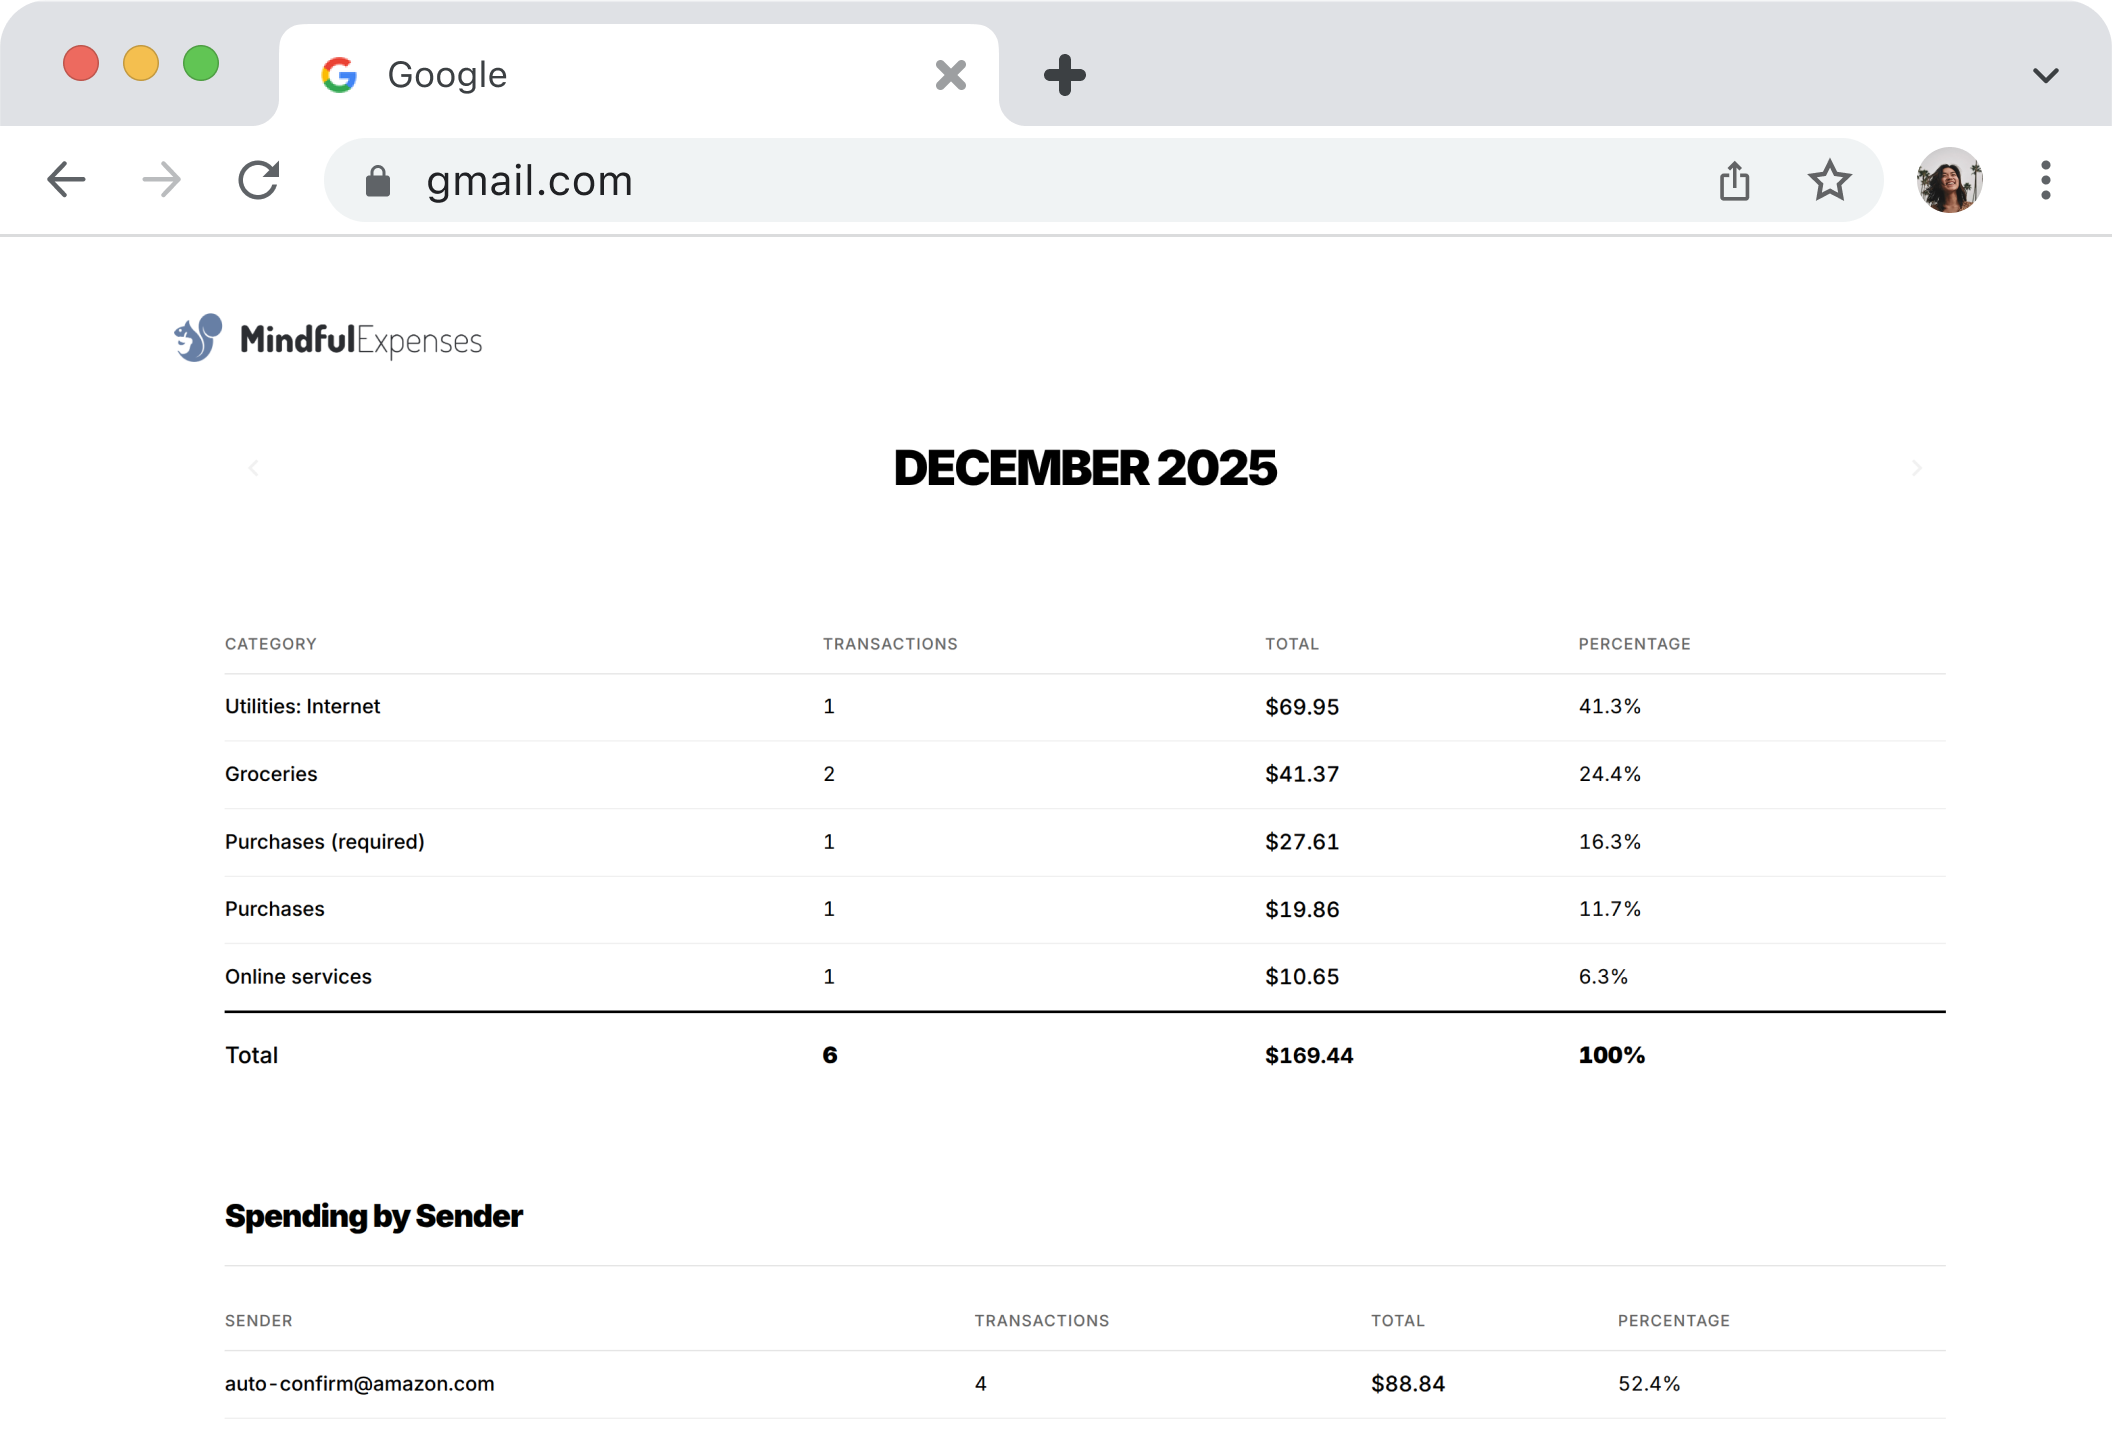
Task: Click the share page icon
Action: 1734,181
